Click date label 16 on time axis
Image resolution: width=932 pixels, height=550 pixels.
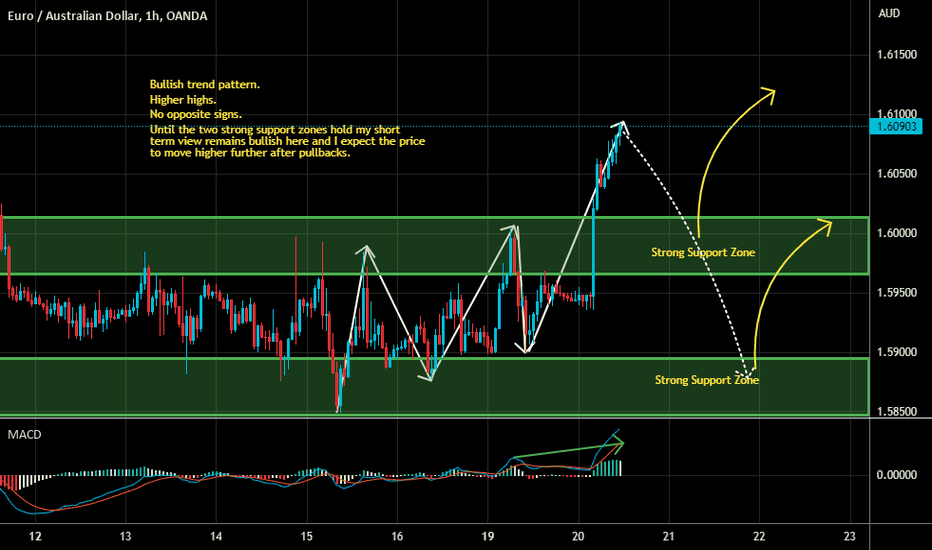[396, 536]
